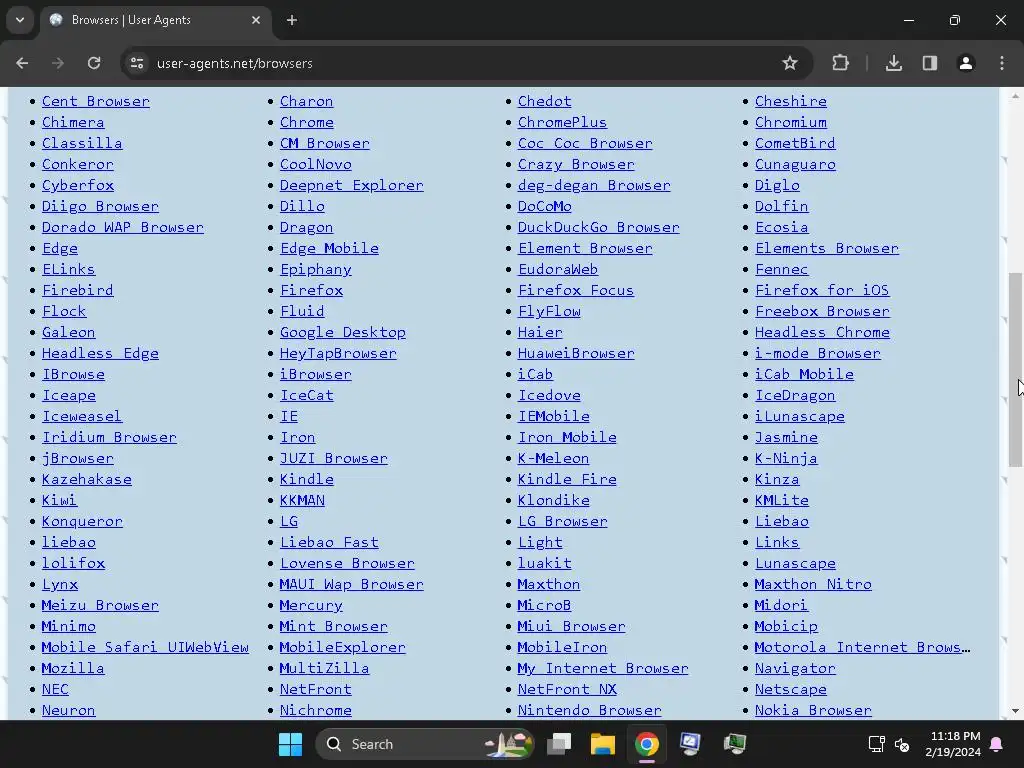Click the Nintendo Browser link
Screen dimensions: 1024x768
coord(590,710)
